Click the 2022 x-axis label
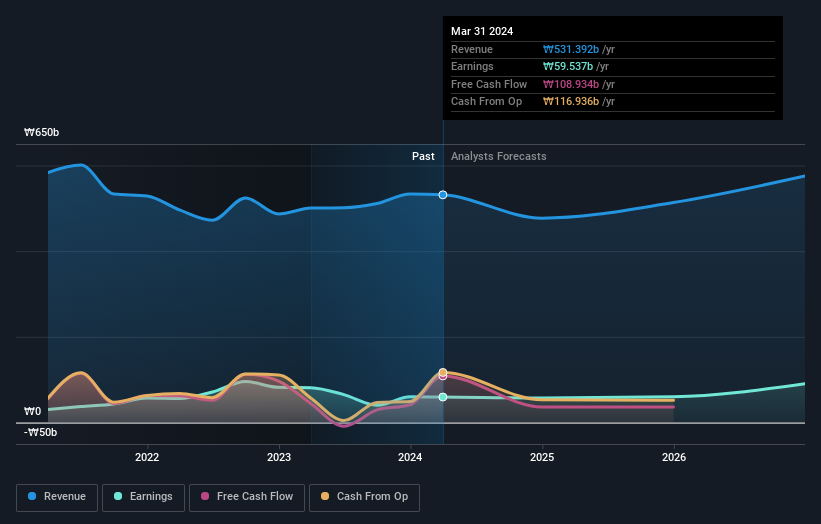The image size is (821, 524). point(147,457)
